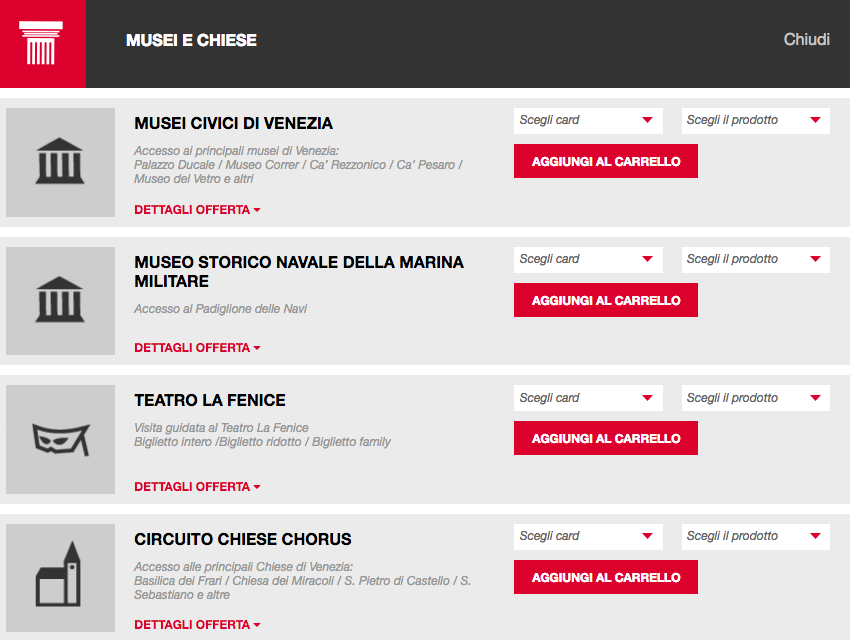Click the Teatro La Fenice mask icon
Screen dimensions: 852x640
[60, 439]
